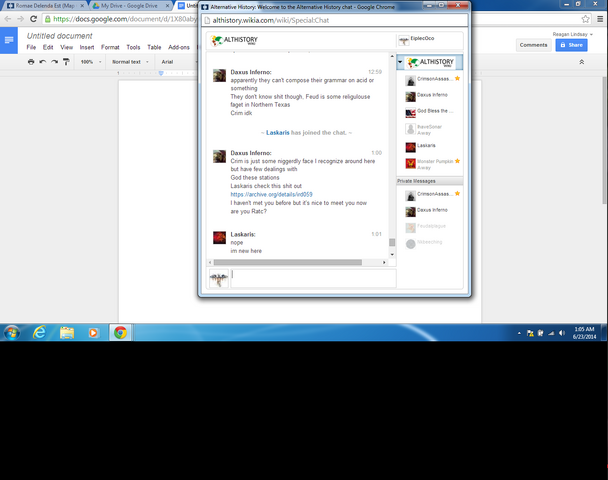This screenshot has width=608, height=480.
Task: Click the bookmark star in address bar
Action: [x=585, y=19]
